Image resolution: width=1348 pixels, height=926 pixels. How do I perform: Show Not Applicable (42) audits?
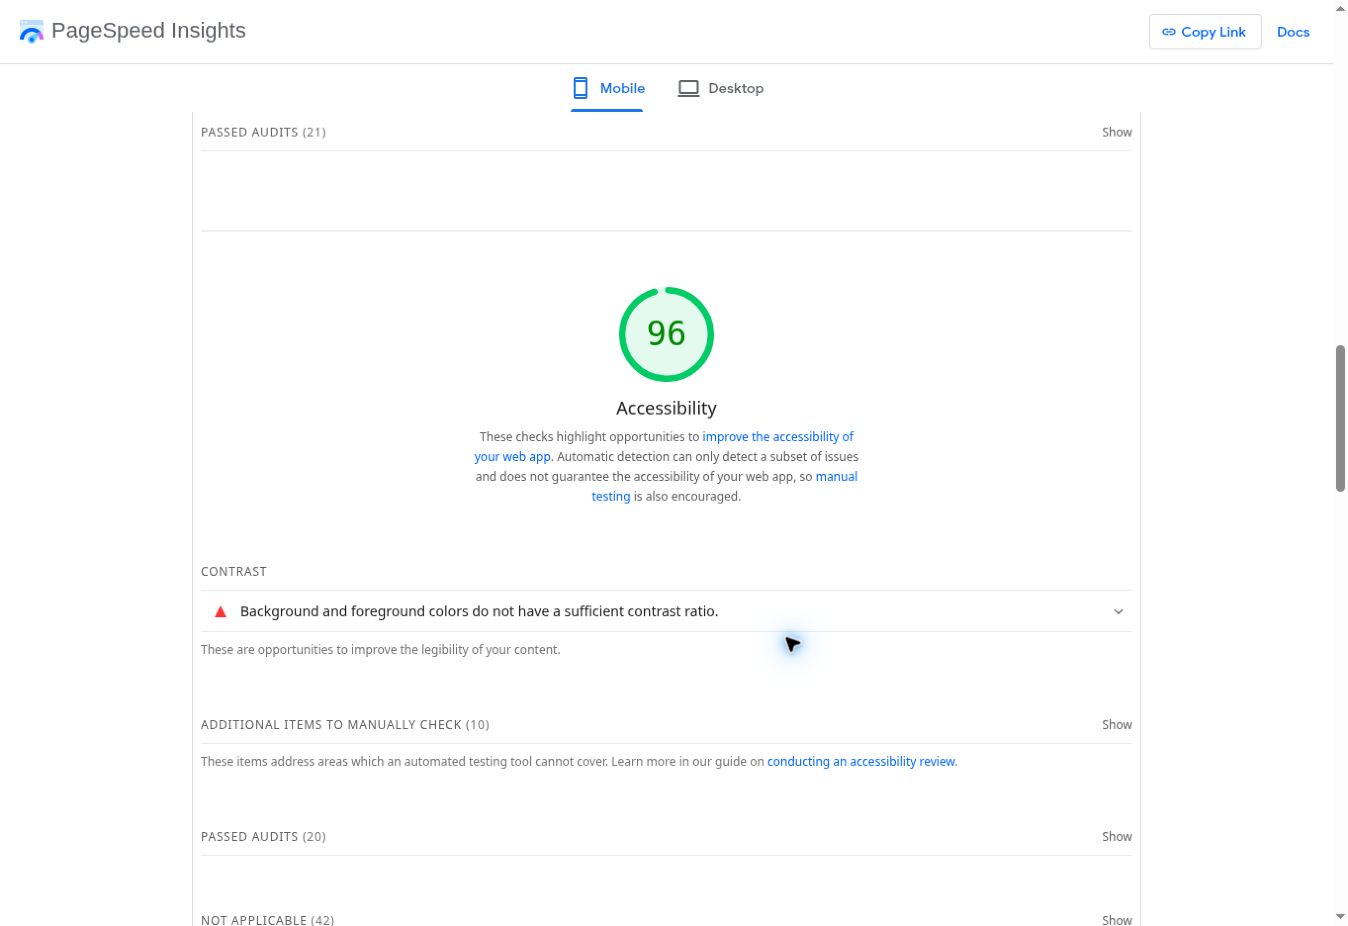coord(1117,919)
